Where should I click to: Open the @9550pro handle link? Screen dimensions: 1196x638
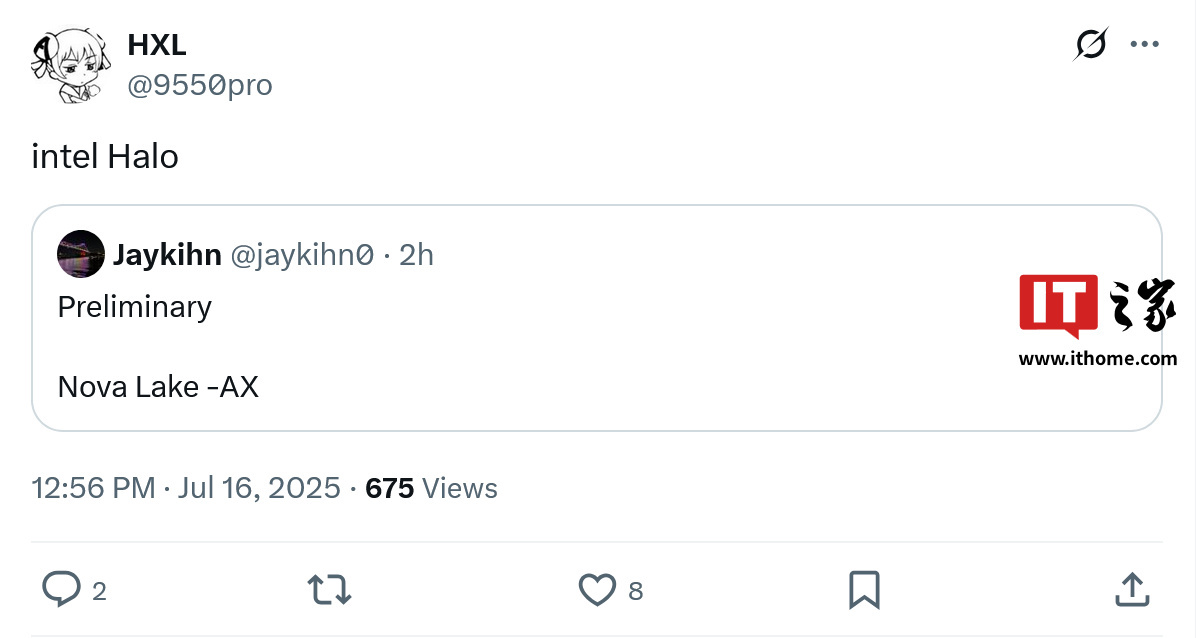click(200, 86)
